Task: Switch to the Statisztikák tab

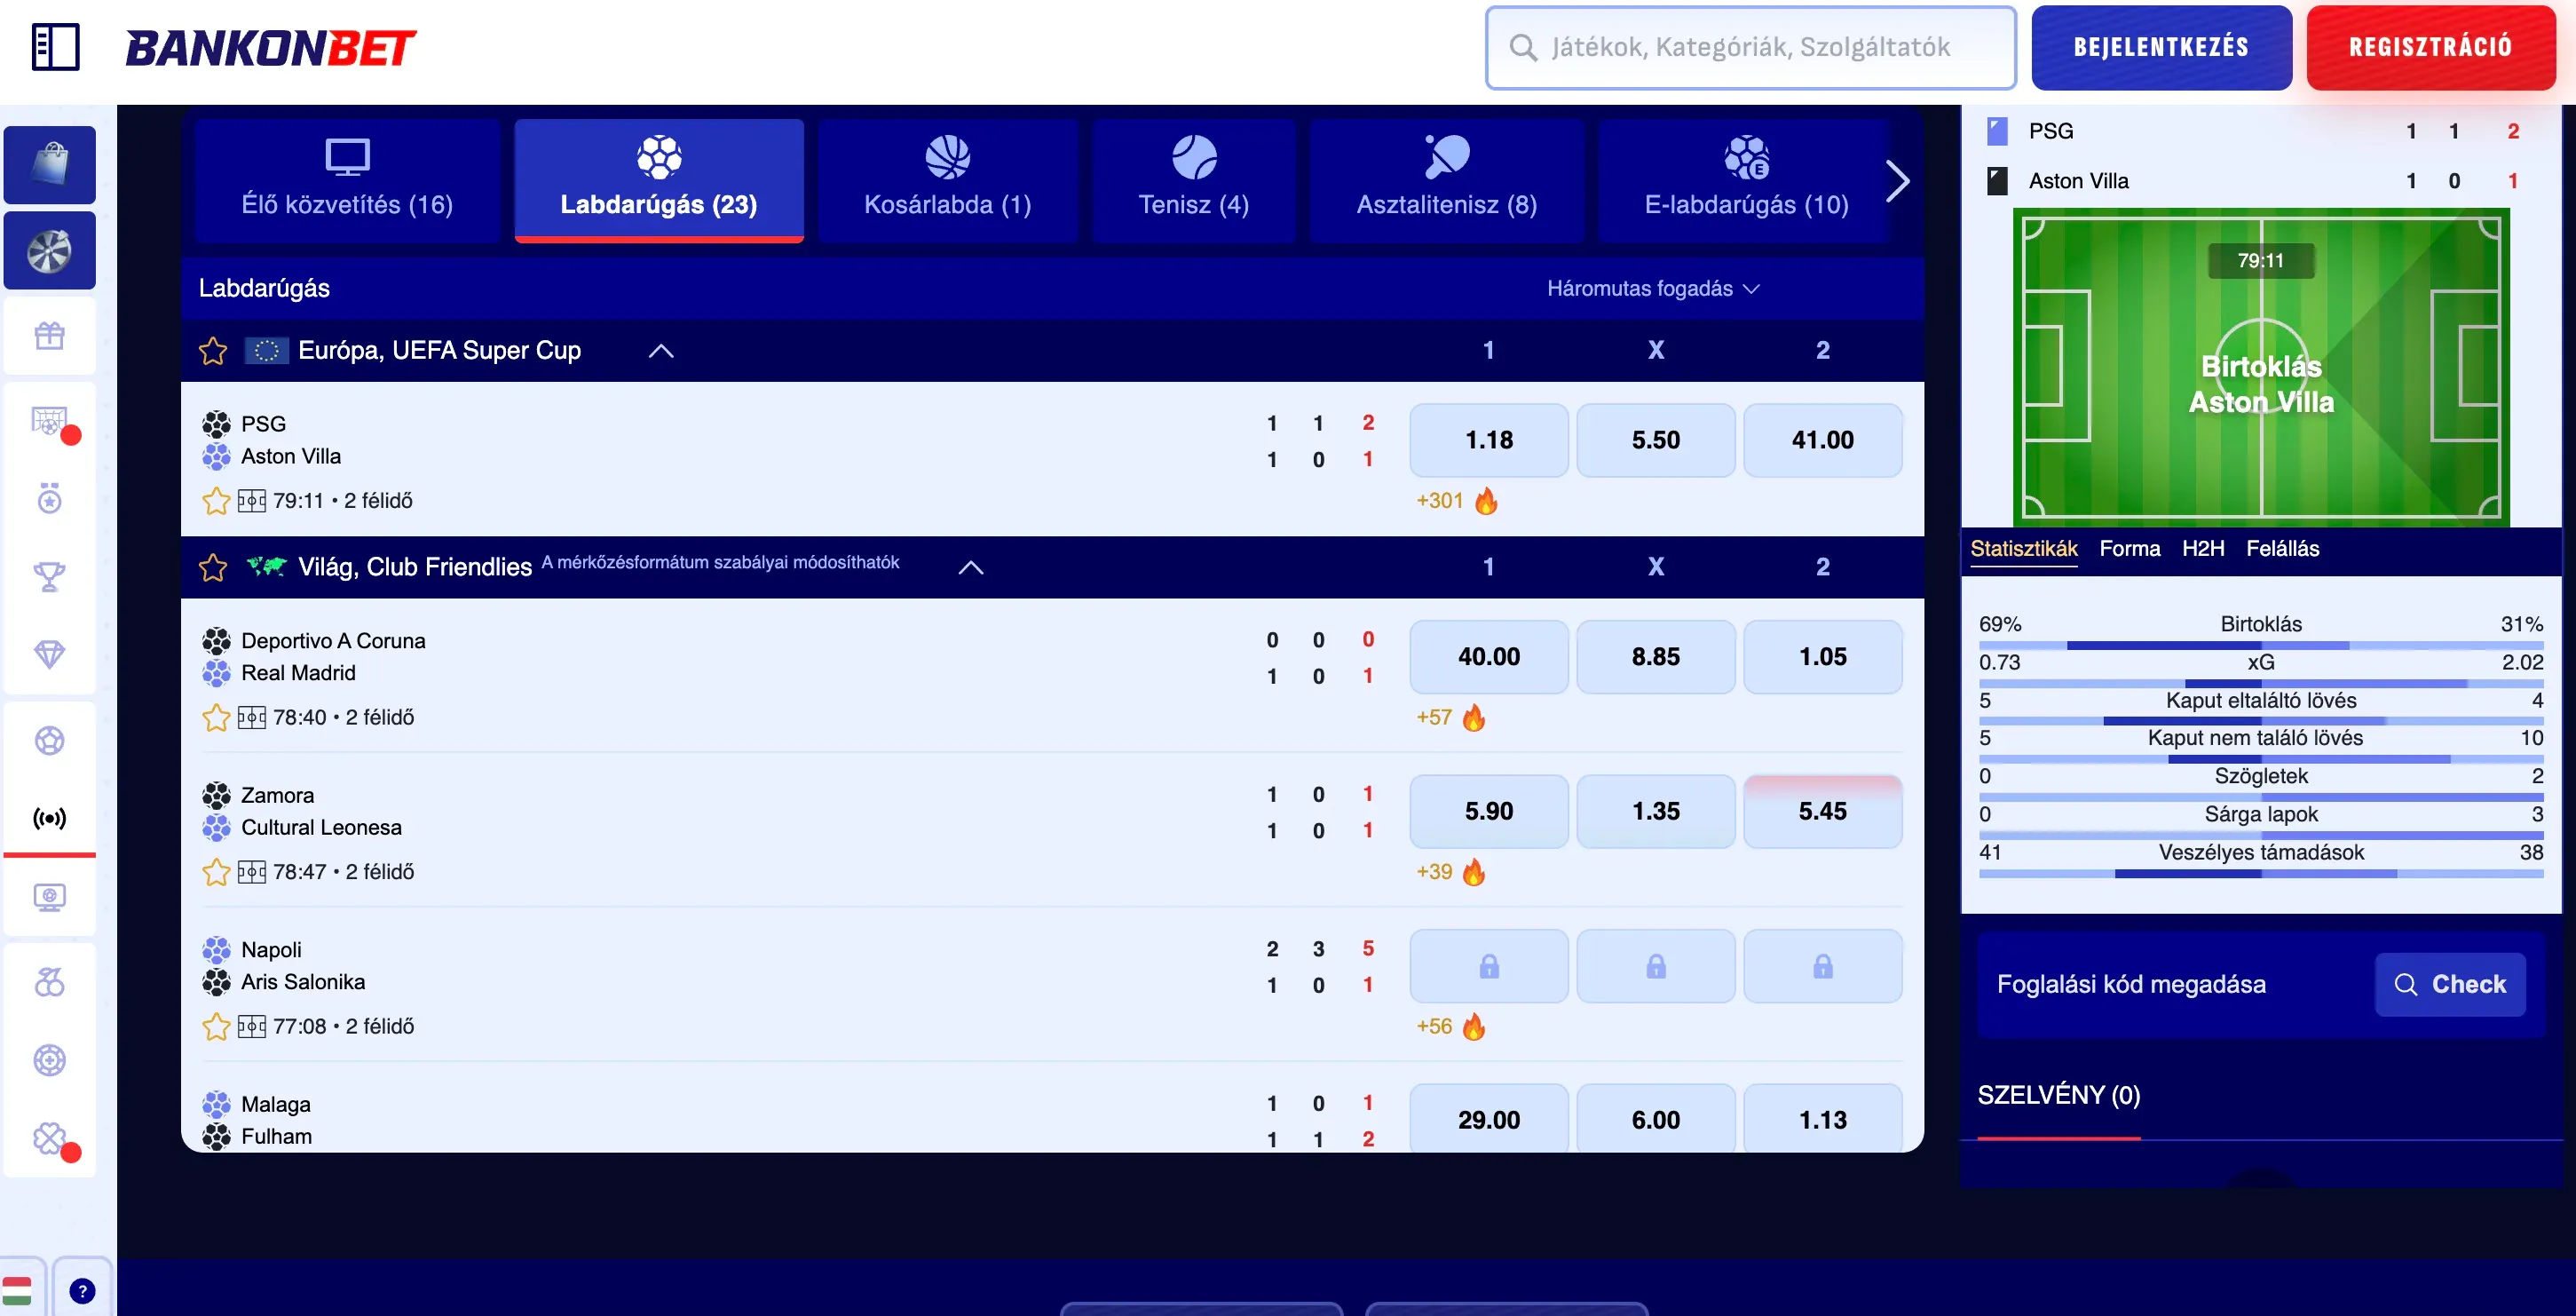Action: (x=2023, y=549)
